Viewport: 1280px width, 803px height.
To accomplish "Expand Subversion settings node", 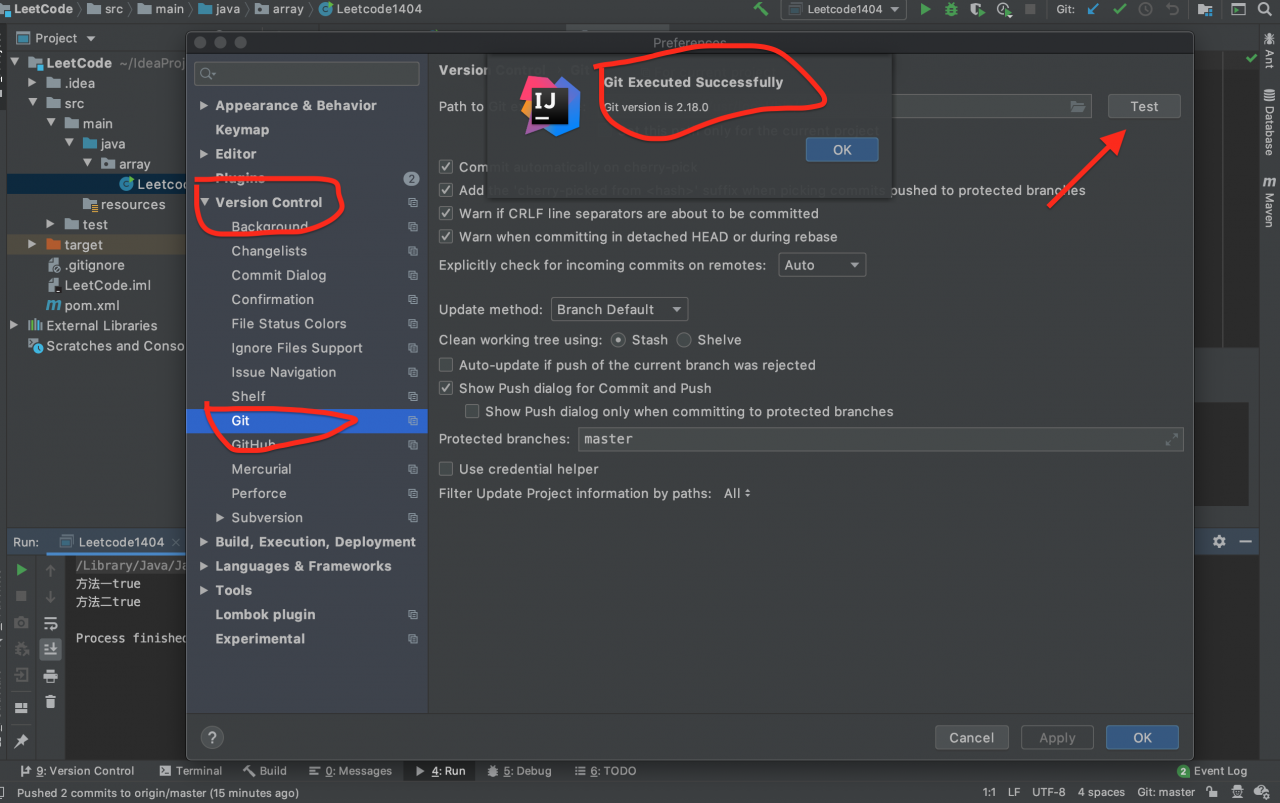I will (221, 518).
